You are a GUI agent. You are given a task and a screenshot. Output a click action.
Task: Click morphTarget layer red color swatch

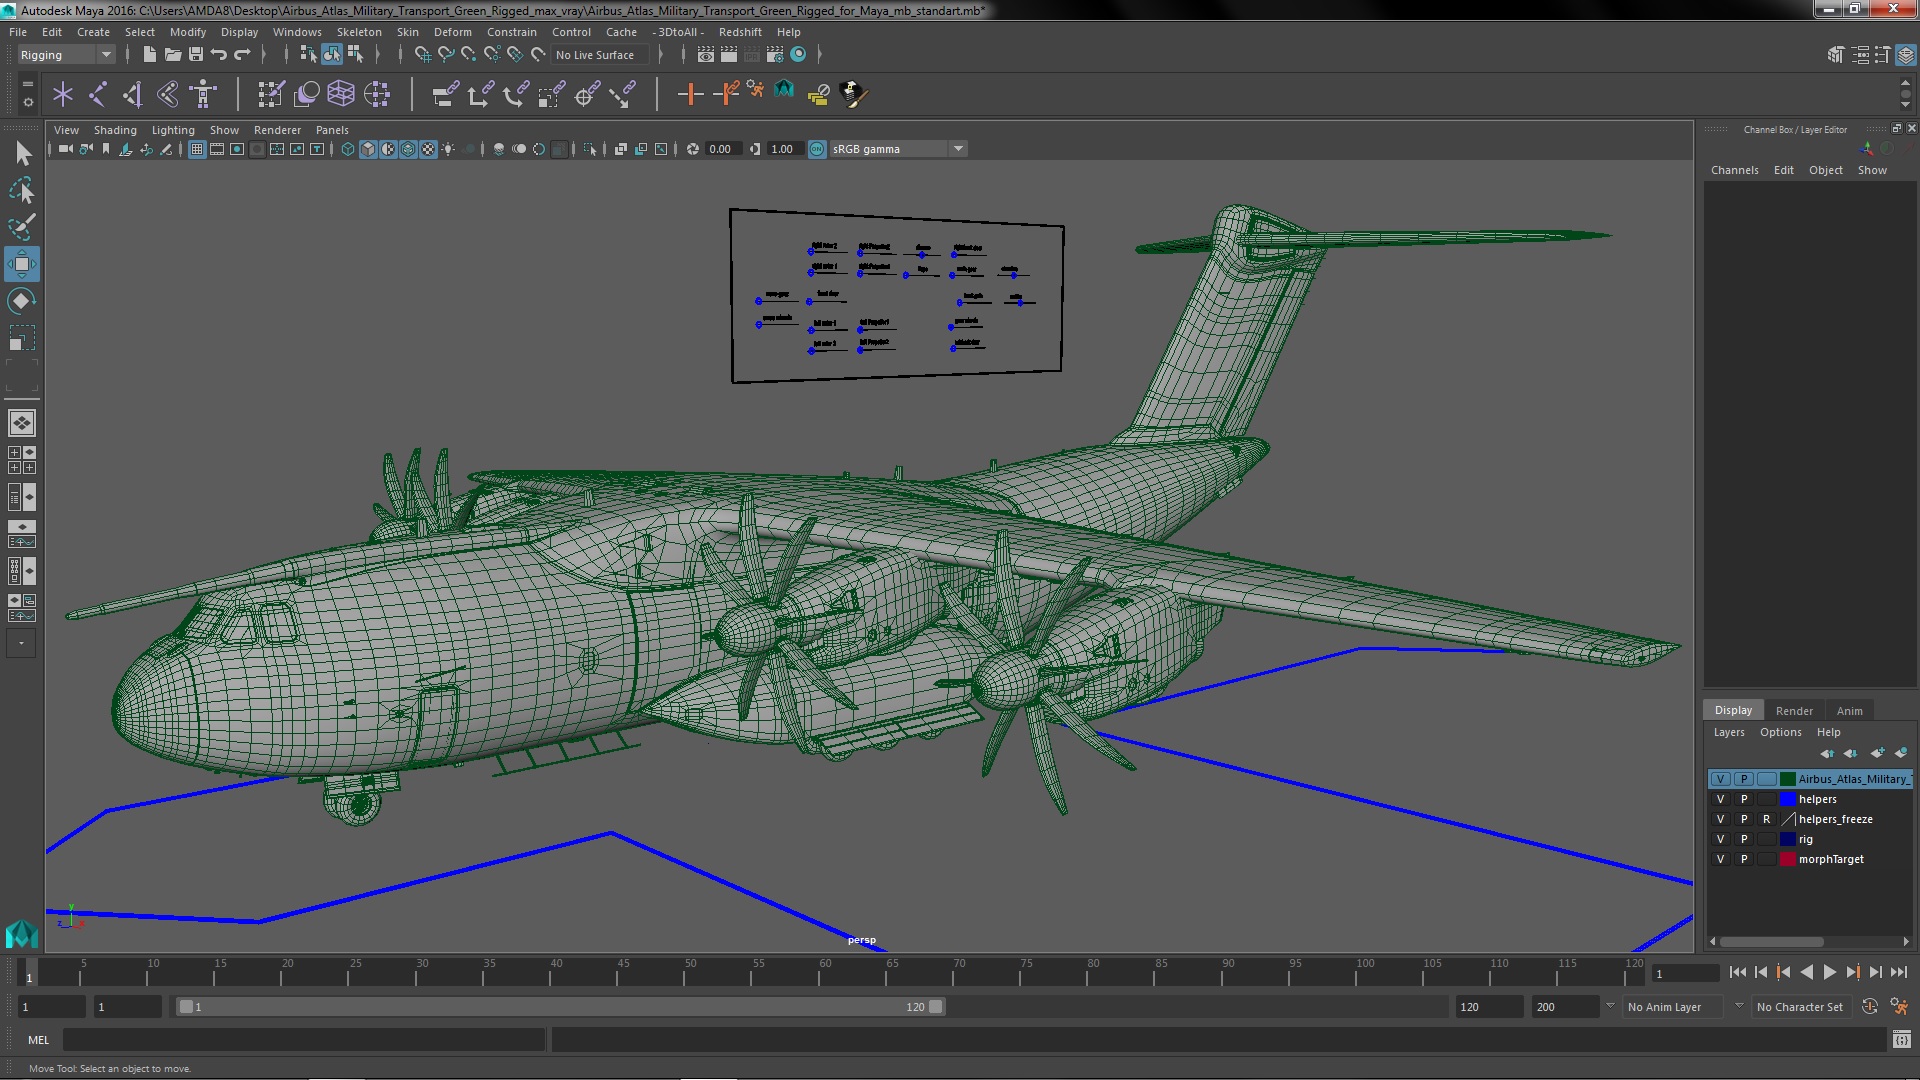1787,859
